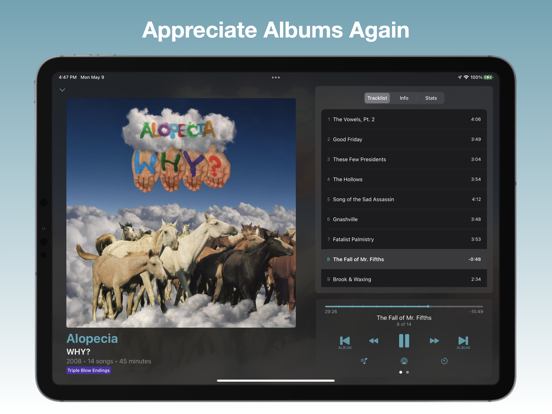
Task: Tap the Triple Blow Endings tag
Action: click(89, 370)
